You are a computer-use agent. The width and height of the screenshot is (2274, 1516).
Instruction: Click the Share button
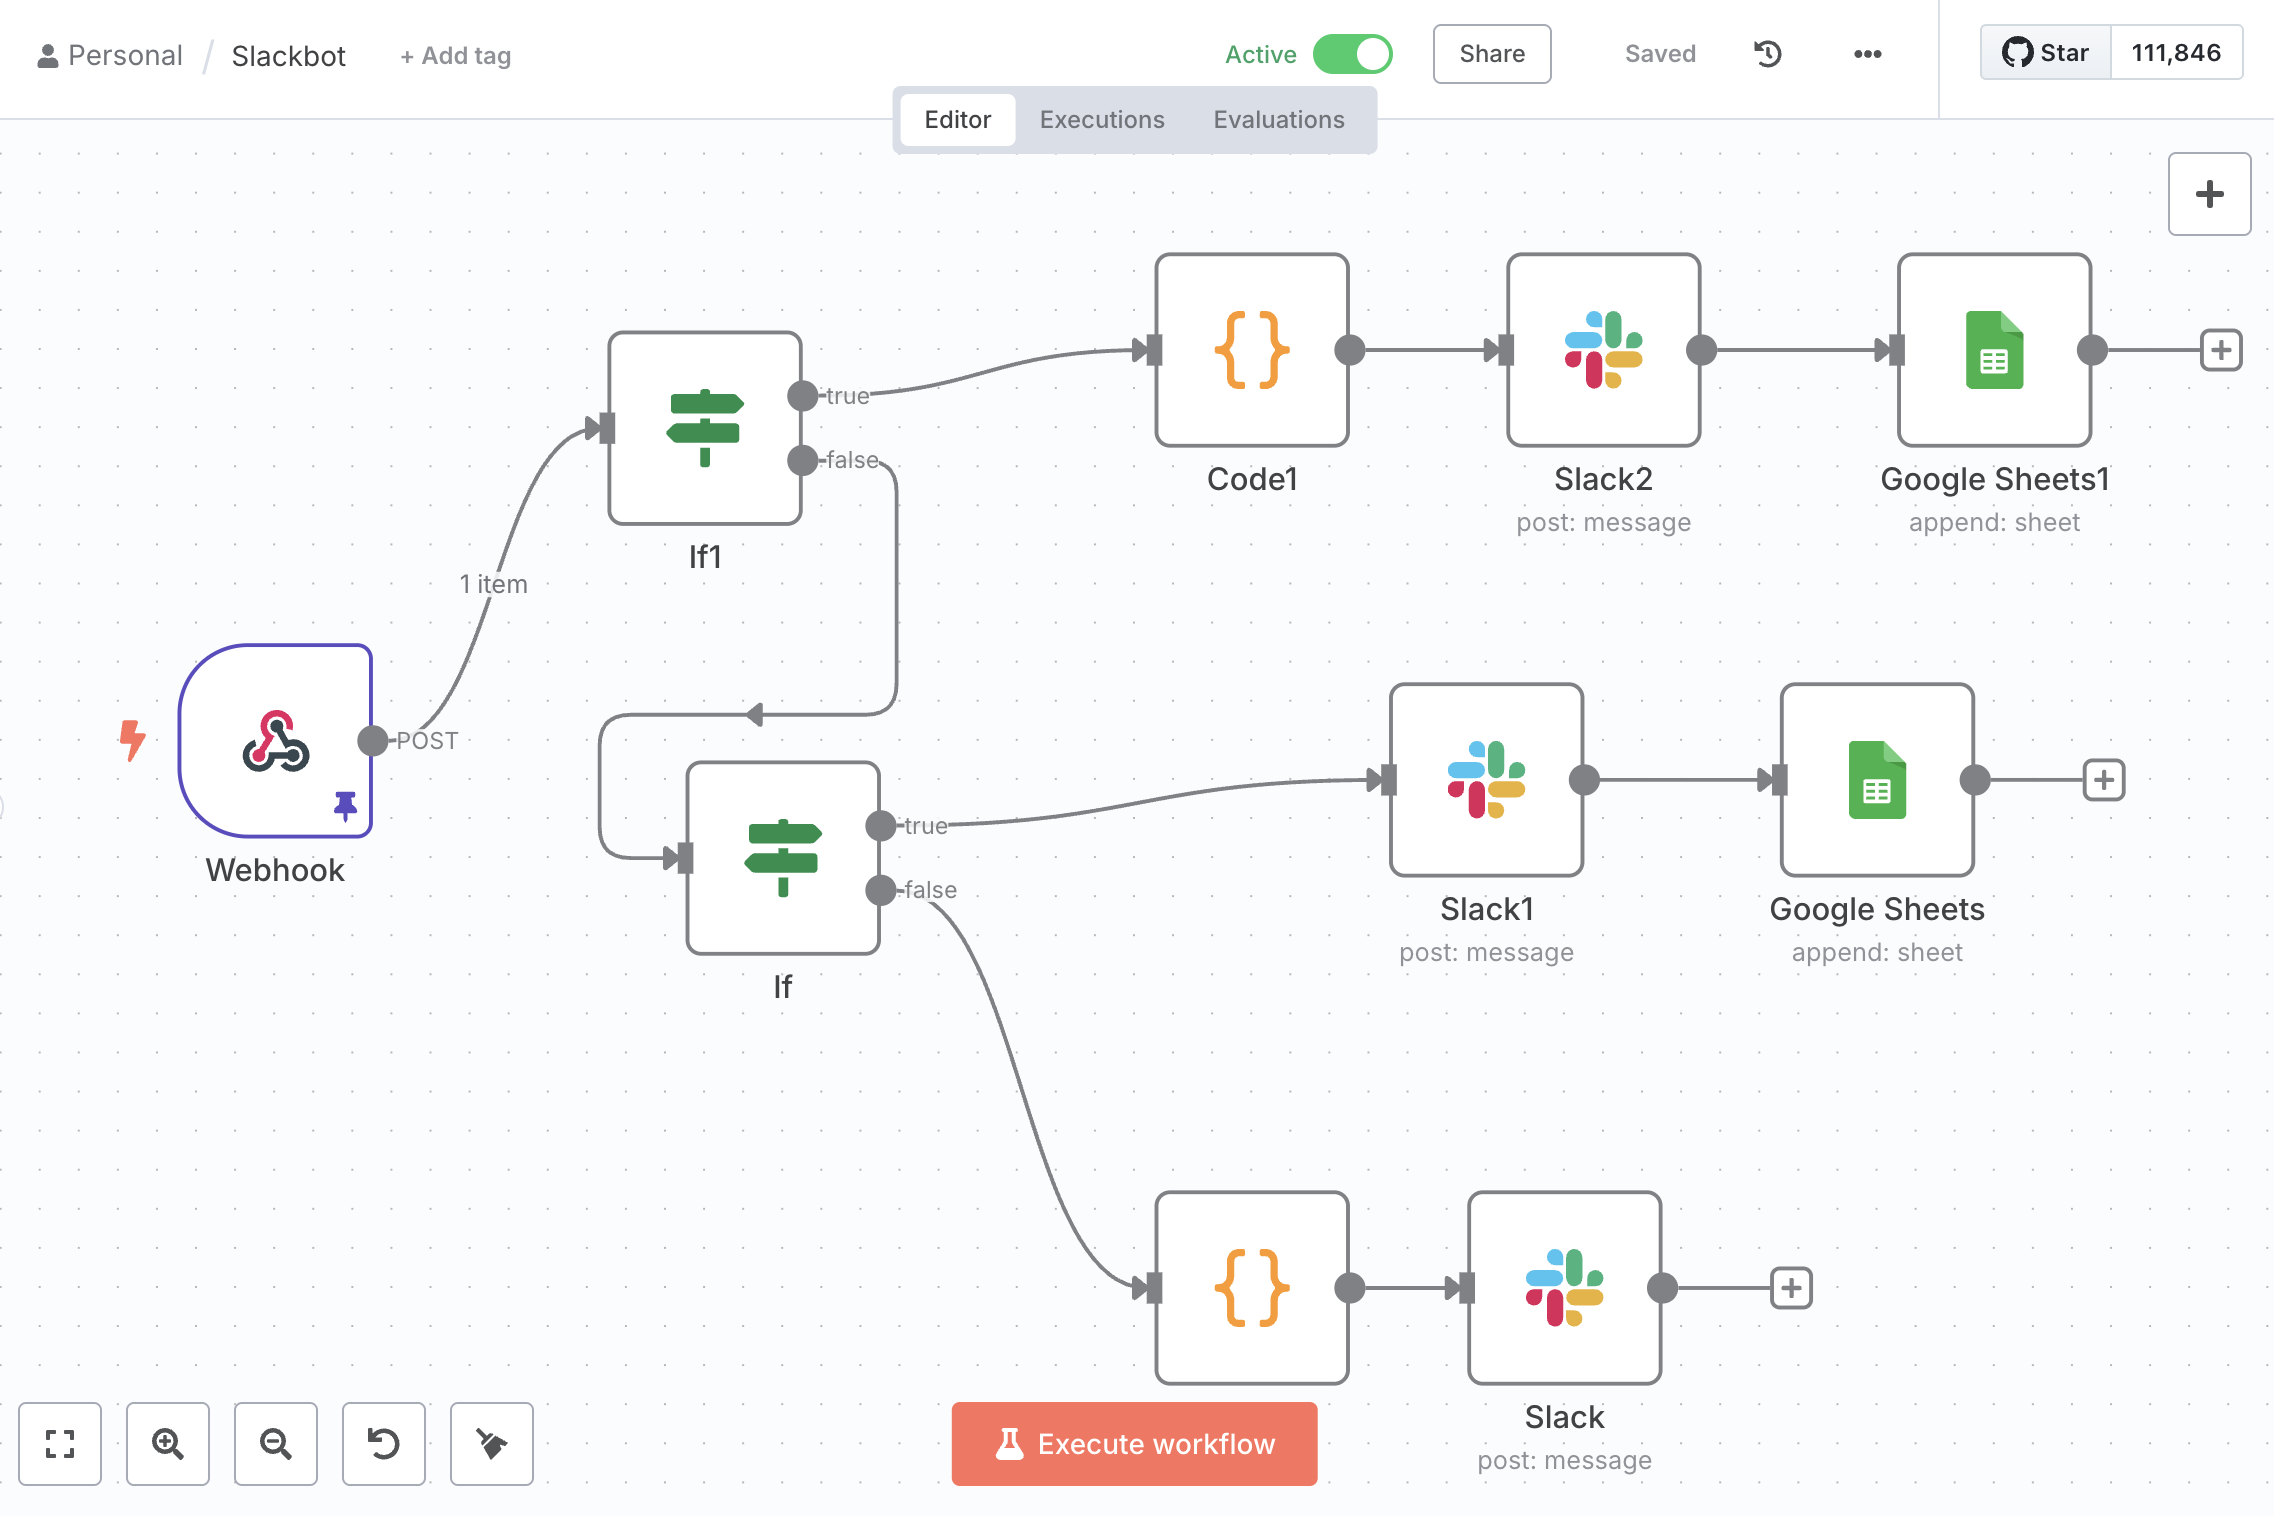(1492, 54)
